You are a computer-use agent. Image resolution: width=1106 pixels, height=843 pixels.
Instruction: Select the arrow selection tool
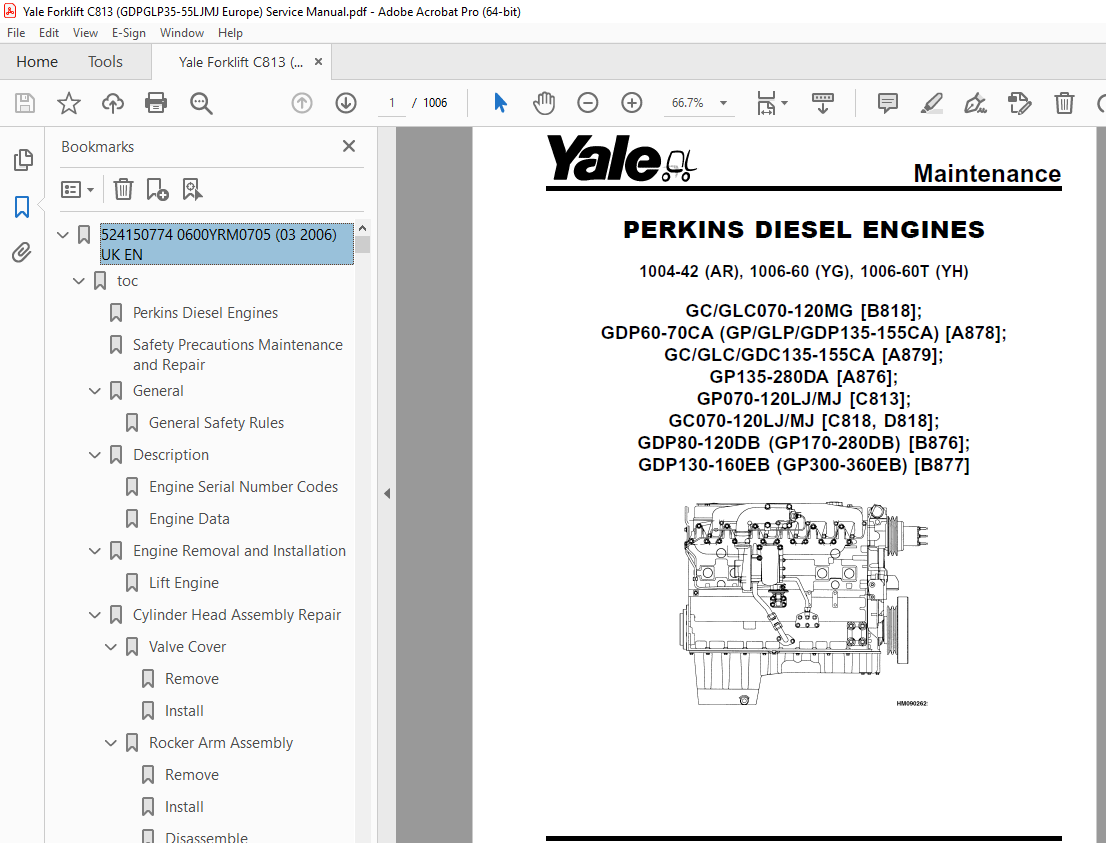click(500, 103)
